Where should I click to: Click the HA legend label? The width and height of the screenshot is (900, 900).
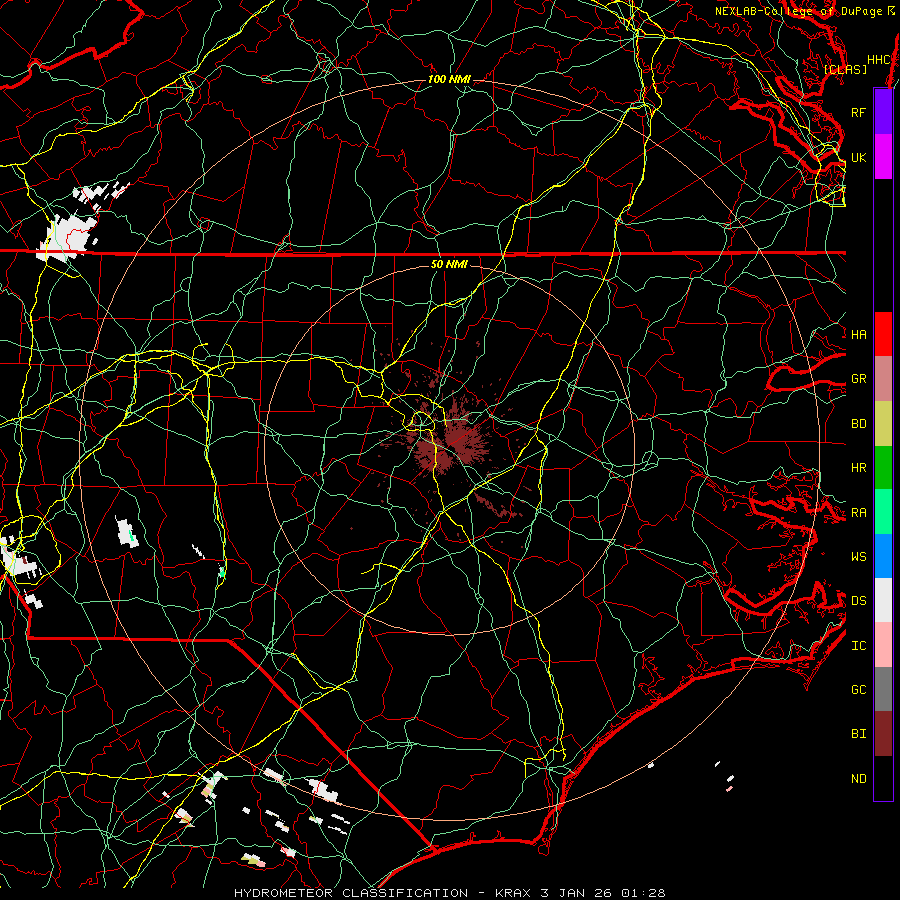[859, 334]
